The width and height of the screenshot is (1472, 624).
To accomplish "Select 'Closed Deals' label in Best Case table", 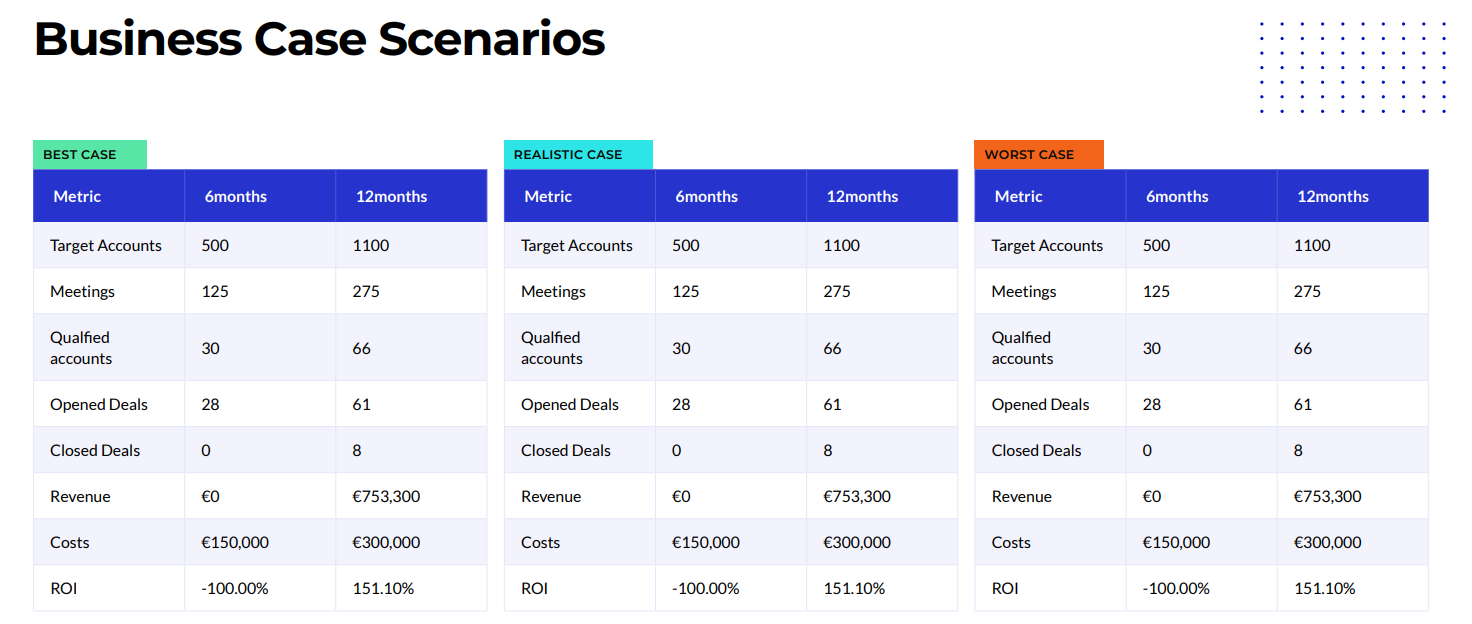I will pyautogui.click(x=95, y=450).
